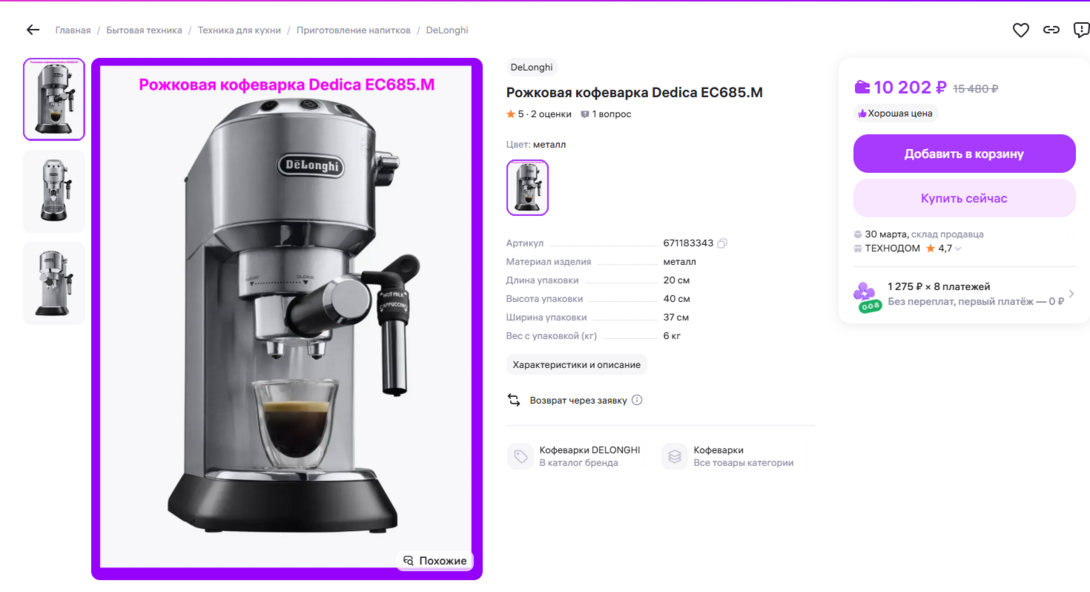1090x592 pixels.
Task: Open 'Характеристики и описание' section
Action: click(x=576, y=365)
